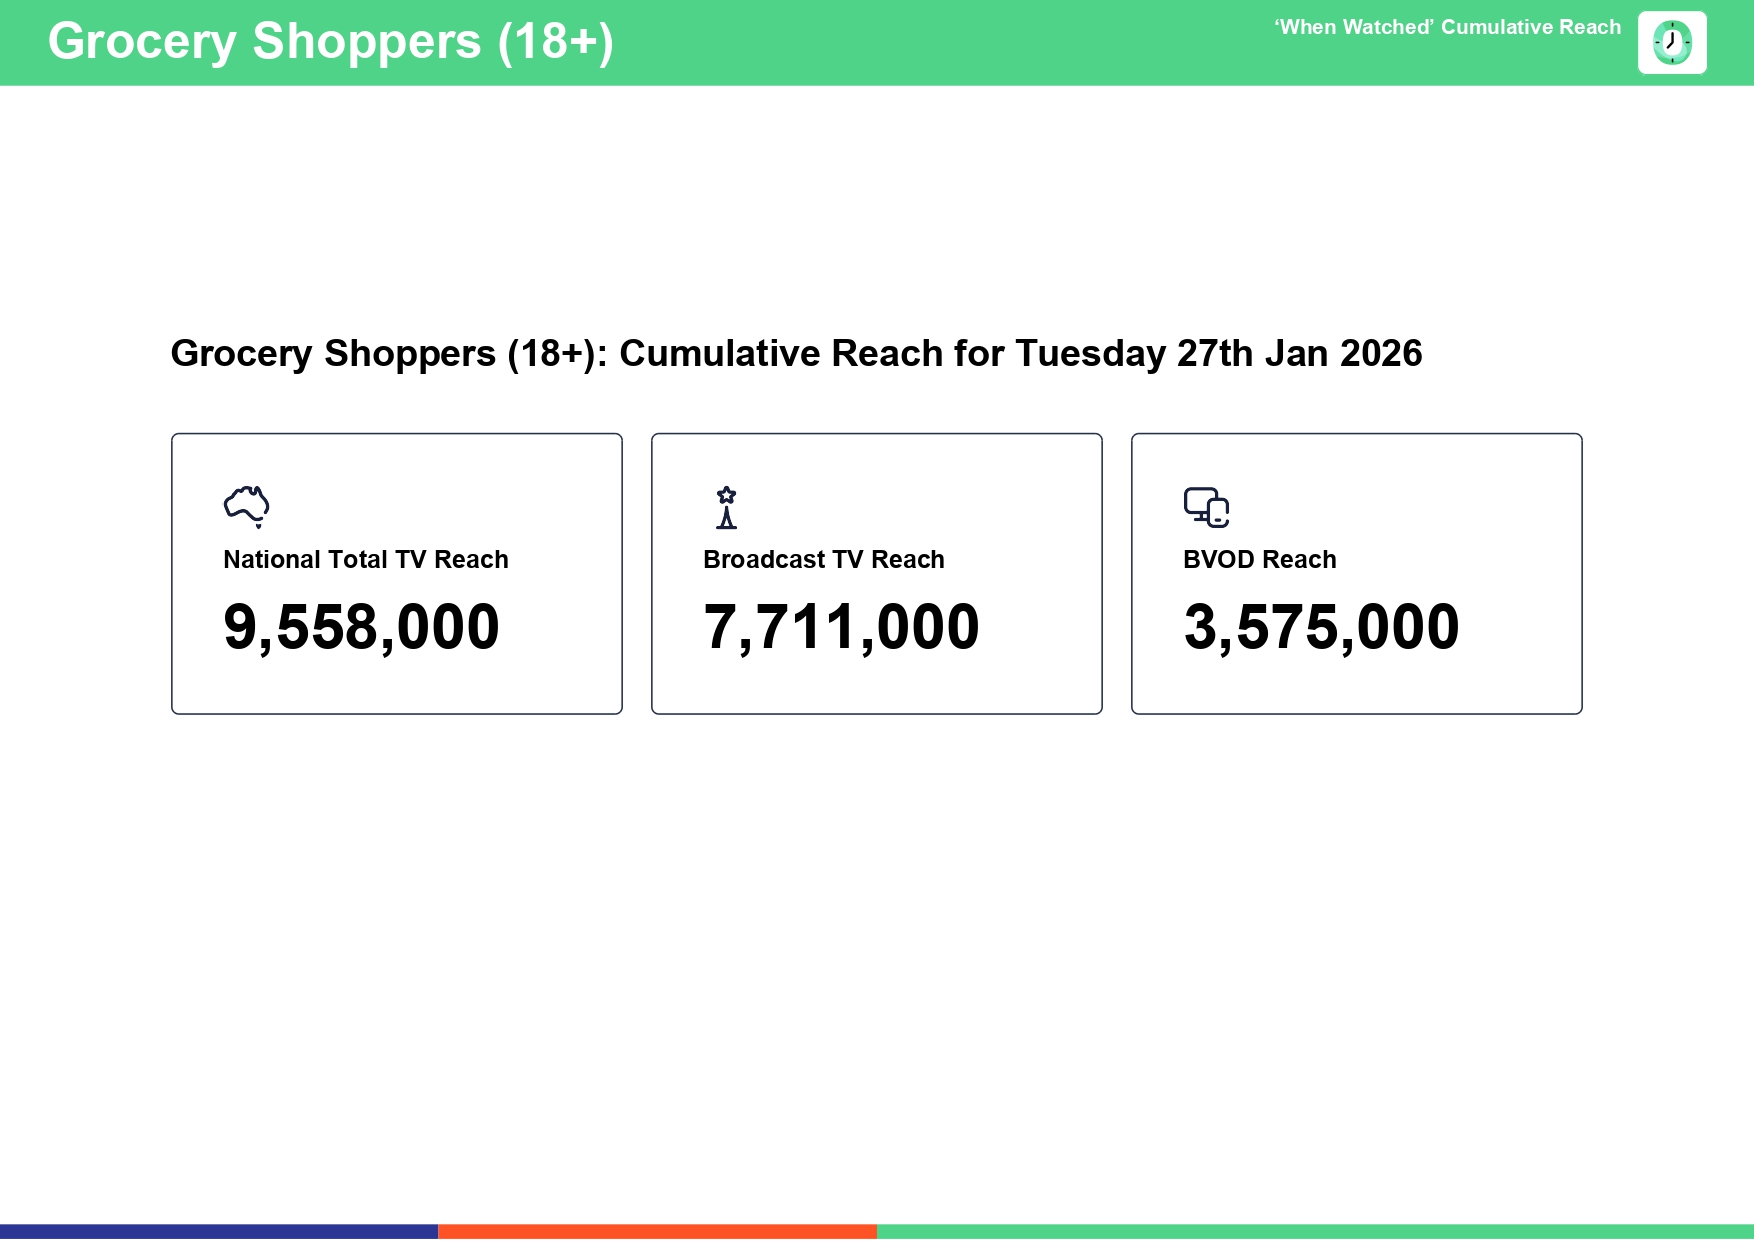Click the 9,558,000 reach figure
The width and height of the screenshot is (1754, 1241).
(361, 627)
